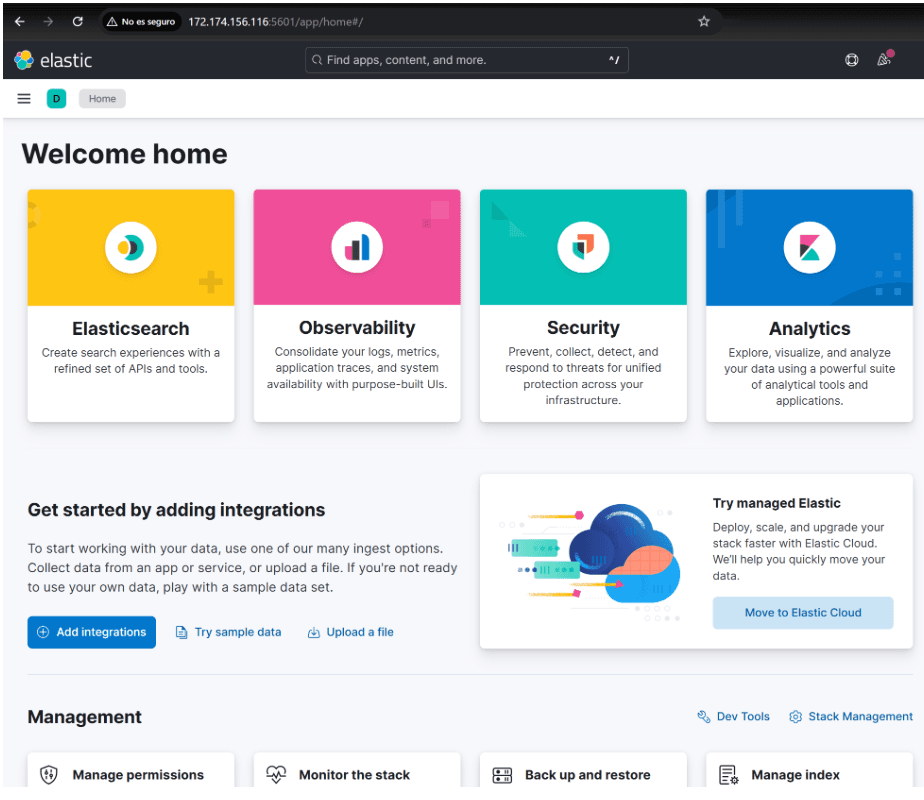Screen dimensions: 924x800
Task: Open the Try sample data link
Action: click(228, 632)
